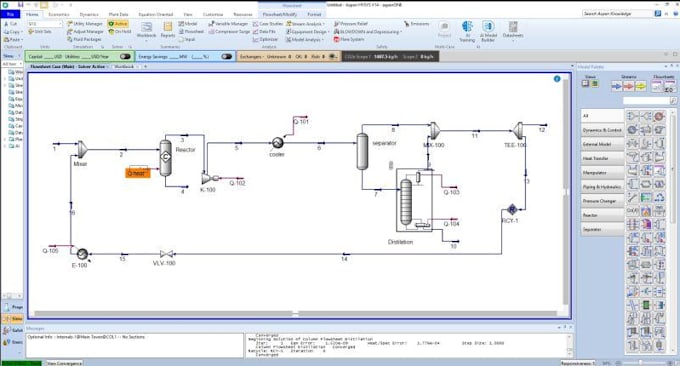Image resolution: width=680 pixels, height=366 pixels.
Task: Open the Adjust Manager
Action: (x=85, y=32)
